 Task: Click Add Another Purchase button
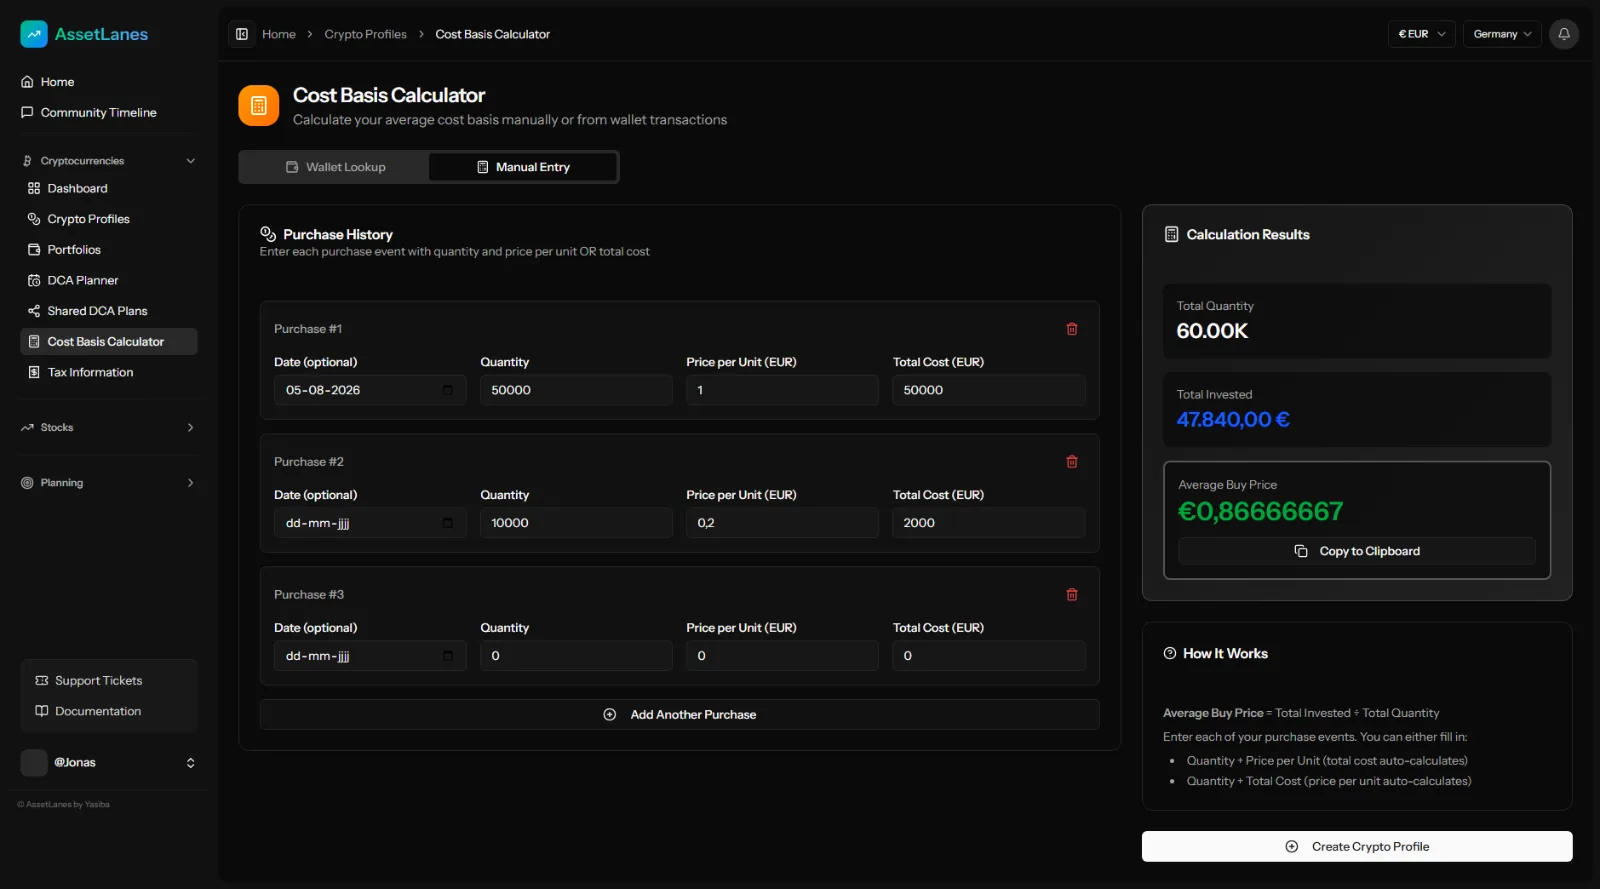point(679,715)
